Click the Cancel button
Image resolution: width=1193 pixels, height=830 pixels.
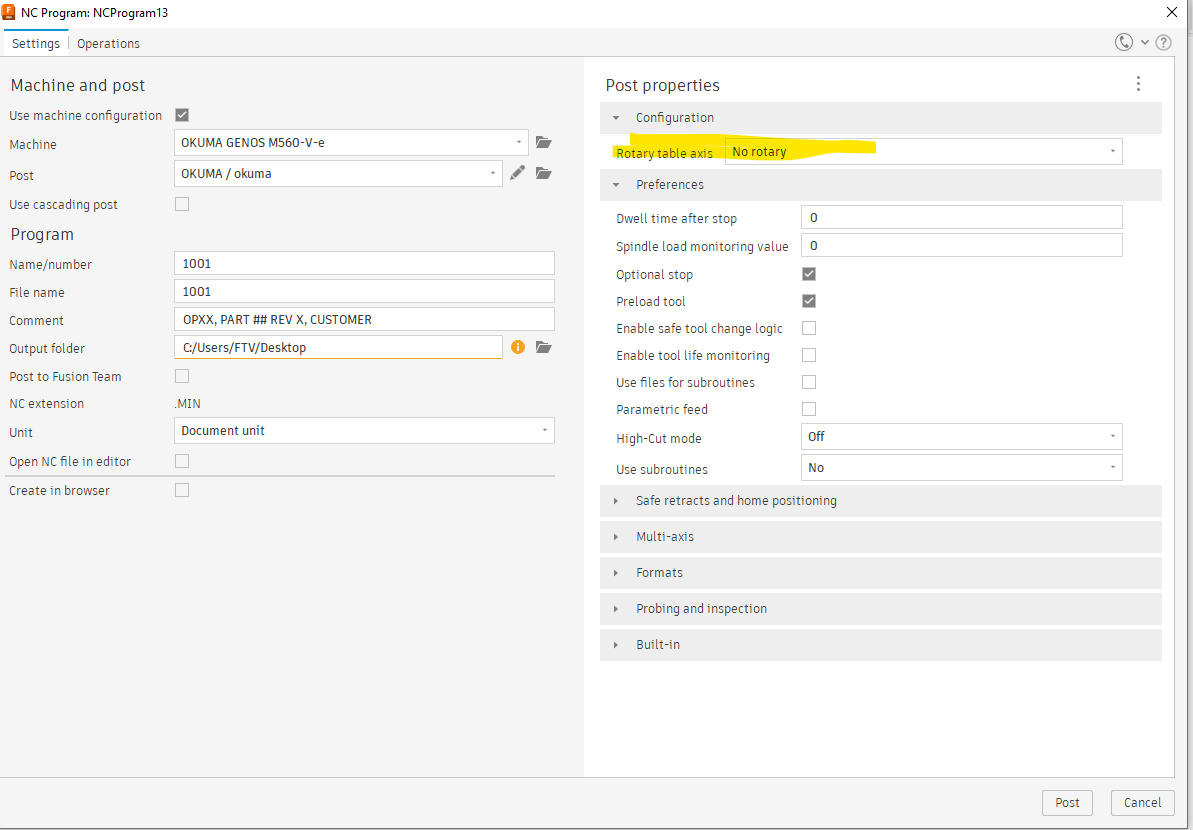[1142, 803]
